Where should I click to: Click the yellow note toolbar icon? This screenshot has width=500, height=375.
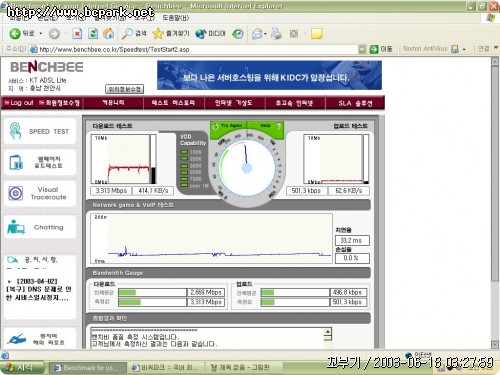click(x=316, y=33)
